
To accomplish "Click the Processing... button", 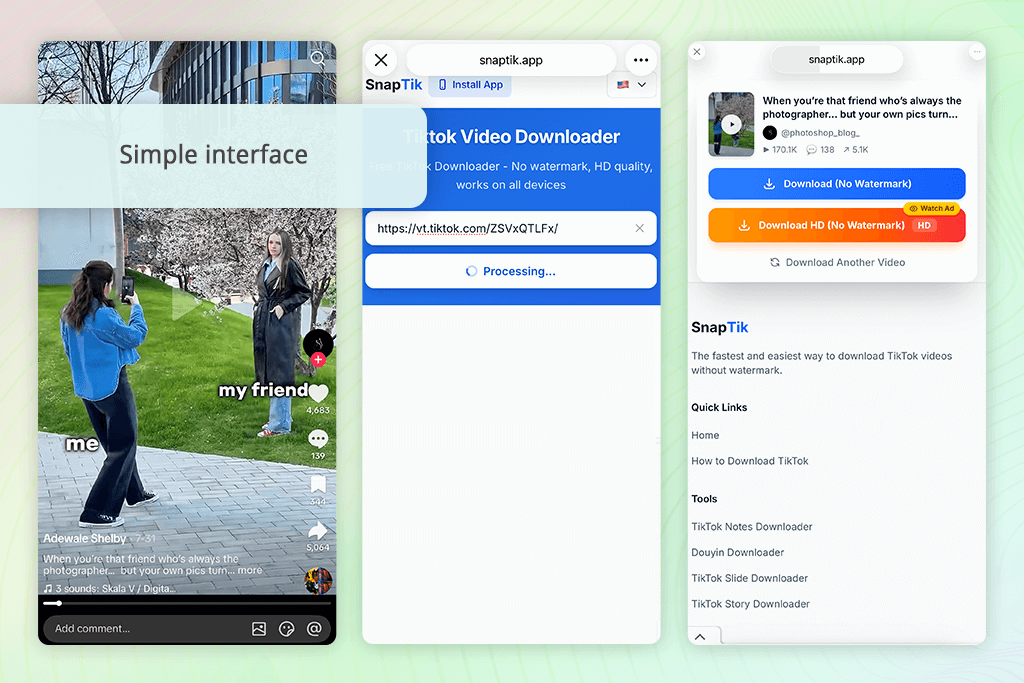I will click(x=511, y=271).
